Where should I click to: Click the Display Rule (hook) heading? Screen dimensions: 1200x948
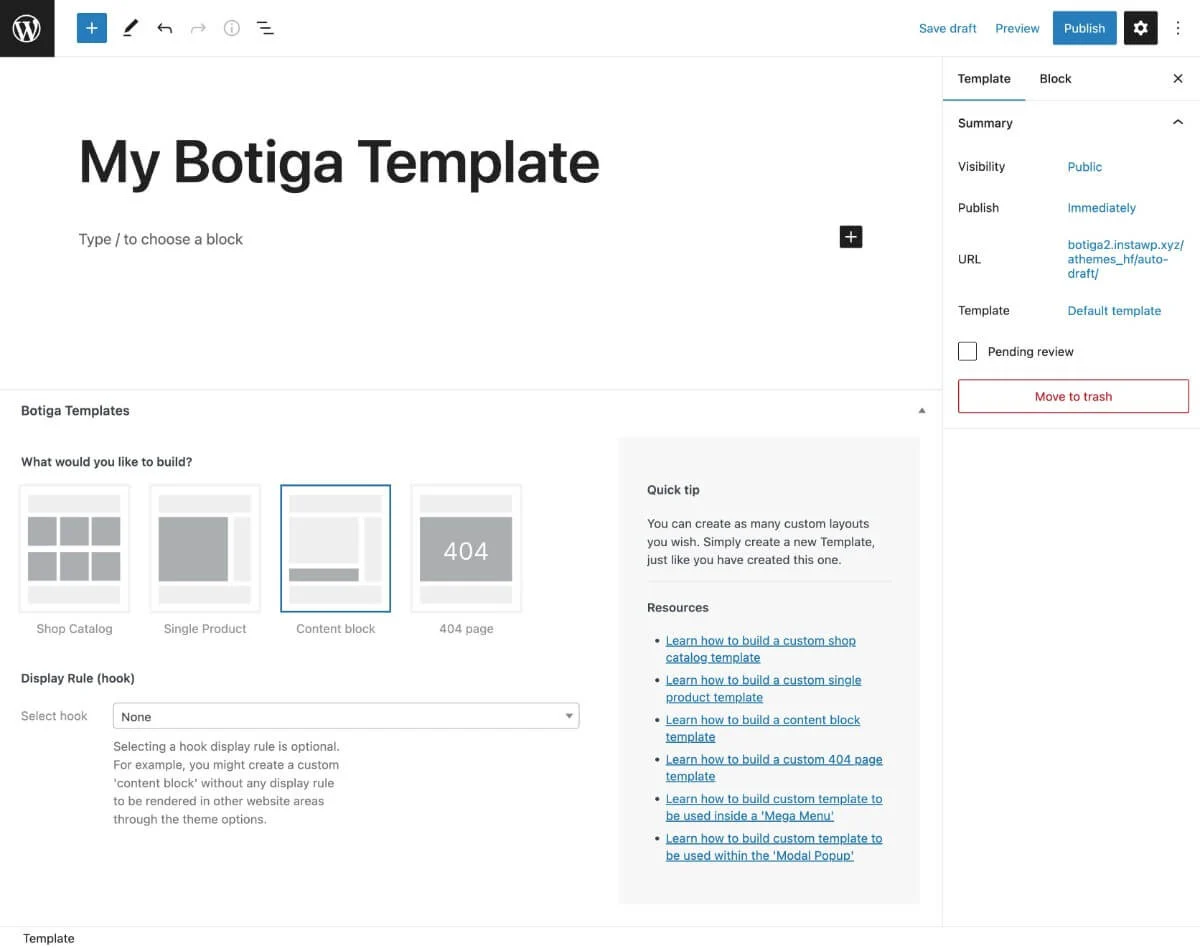[78, 678]
